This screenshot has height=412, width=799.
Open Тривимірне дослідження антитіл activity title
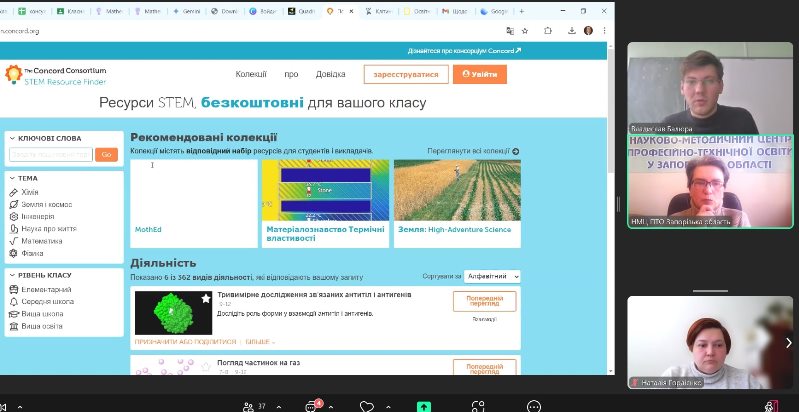314,295
